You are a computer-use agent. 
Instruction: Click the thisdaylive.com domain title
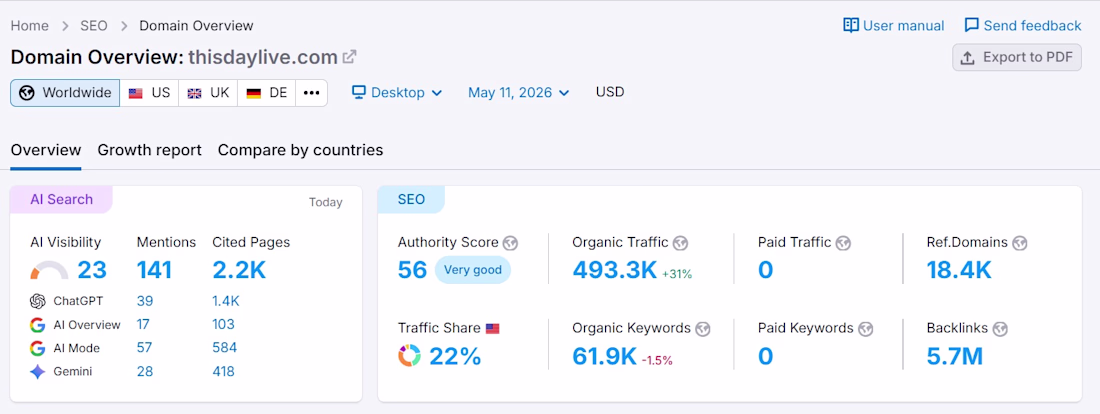[x=262, y=58]
